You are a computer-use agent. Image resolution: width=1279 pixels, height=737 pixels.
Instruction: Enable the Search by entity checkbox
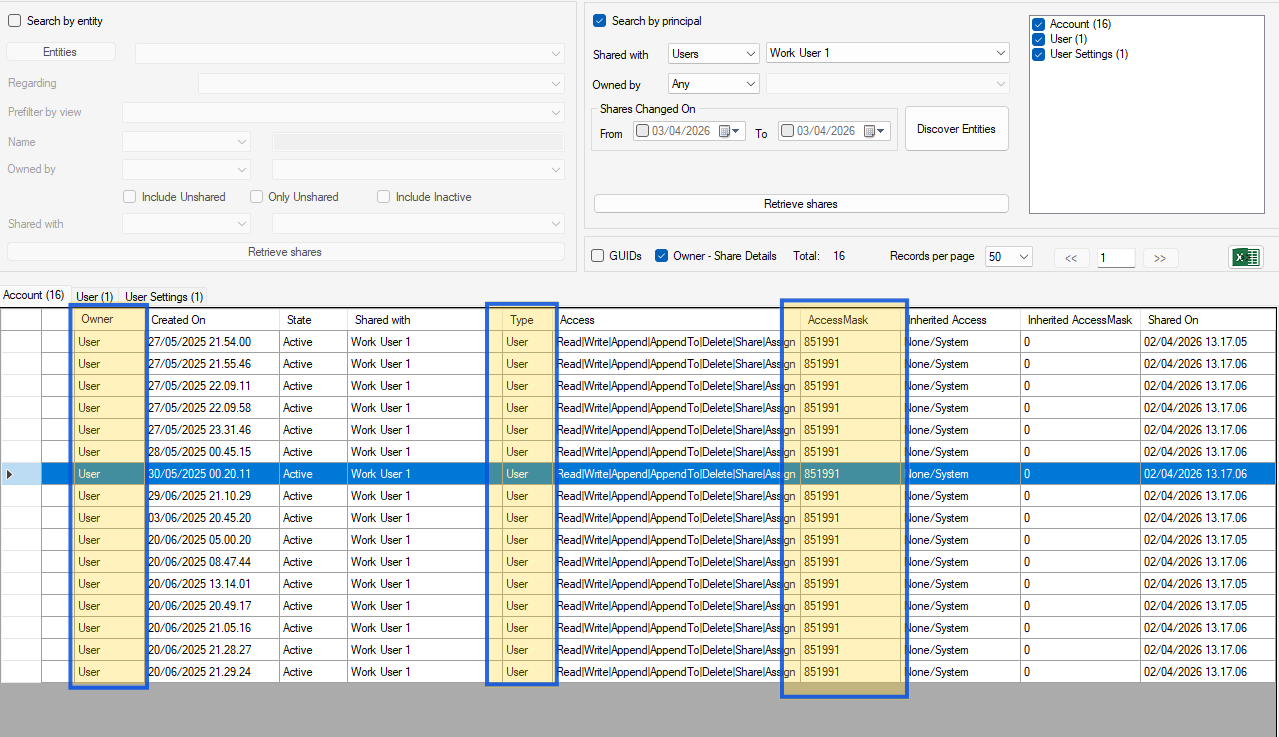pos(14,20)
